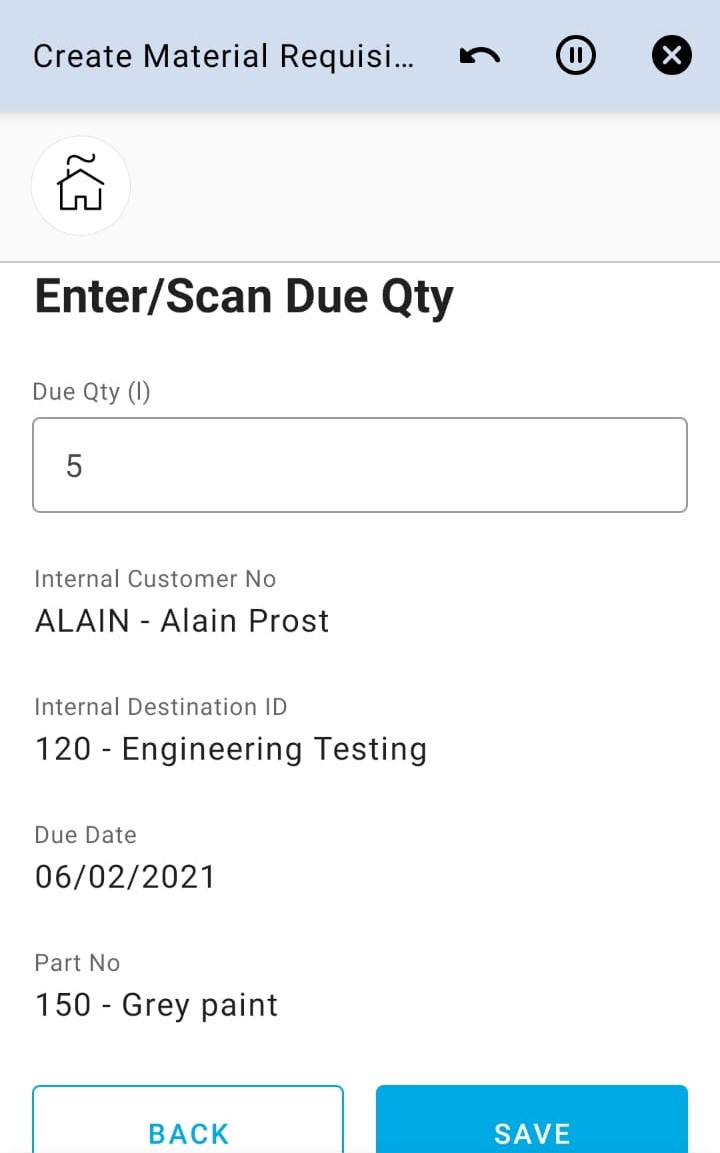Click the empty toolbar strip beside home icon

420,186
